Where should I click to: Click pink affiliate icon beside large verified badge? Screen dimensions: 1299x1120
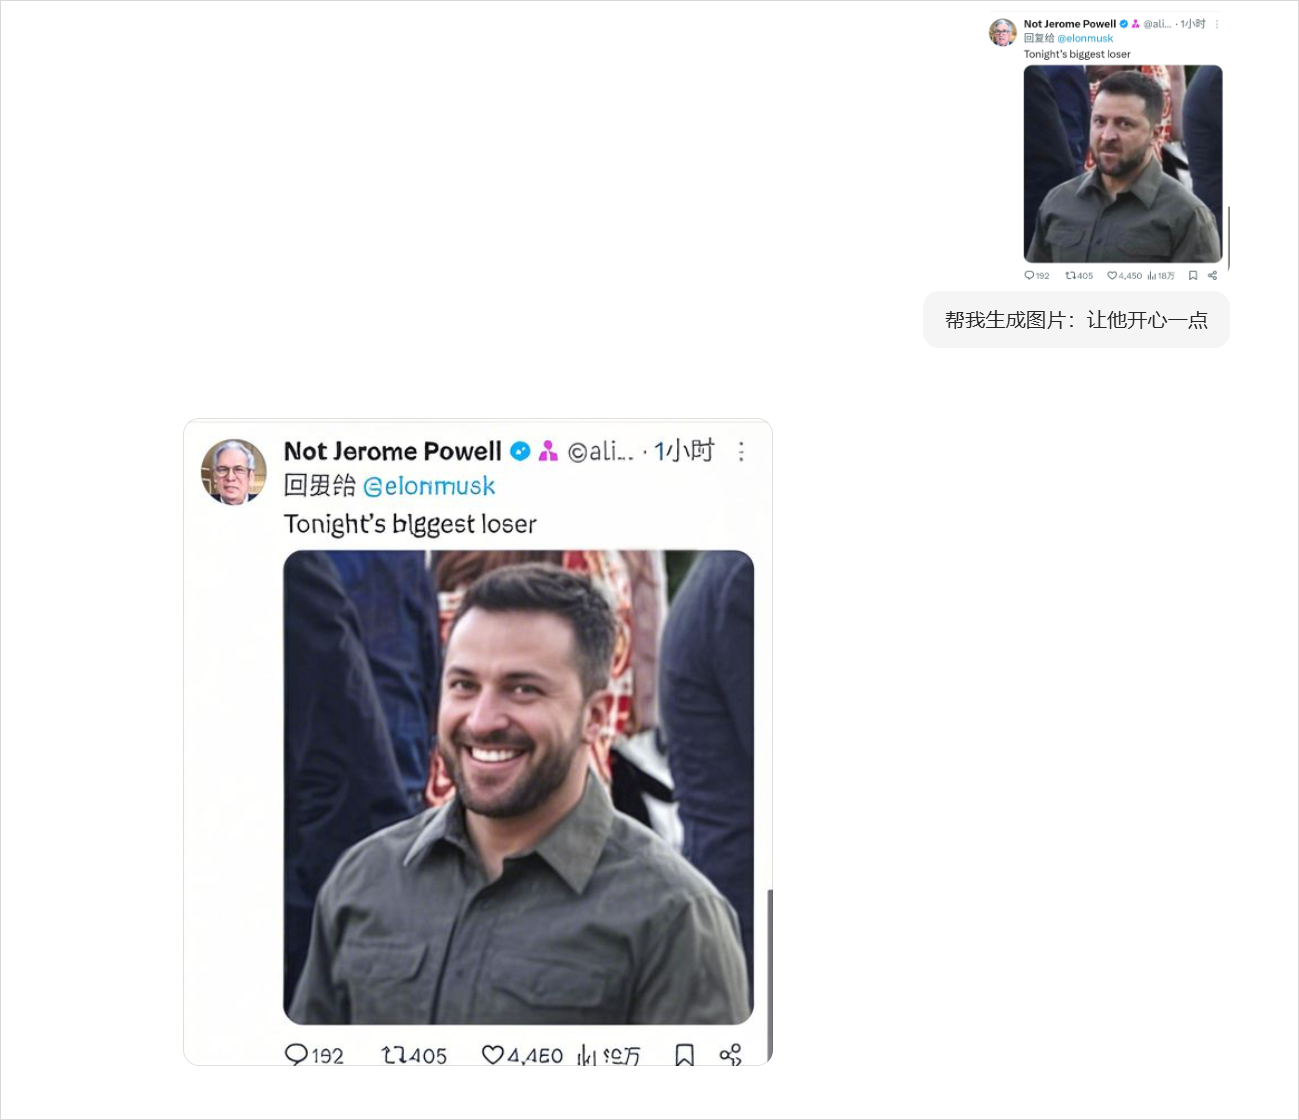548,451
